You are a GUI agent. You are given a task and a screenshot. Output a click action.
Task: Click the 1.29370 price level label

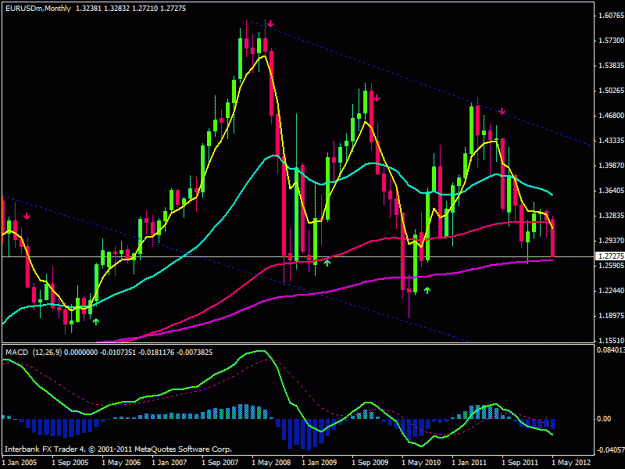(611, 241)
